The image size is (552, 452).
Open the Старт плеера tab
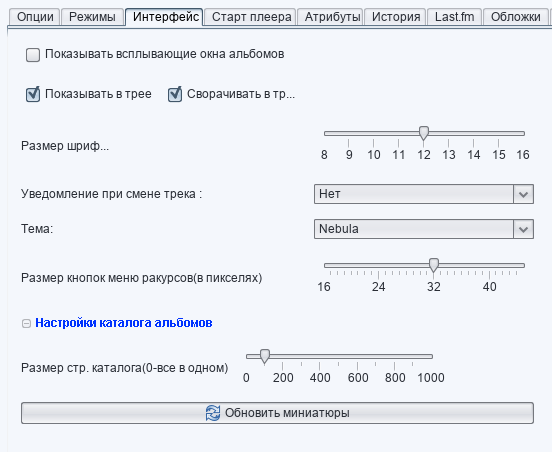click(251, 17)
